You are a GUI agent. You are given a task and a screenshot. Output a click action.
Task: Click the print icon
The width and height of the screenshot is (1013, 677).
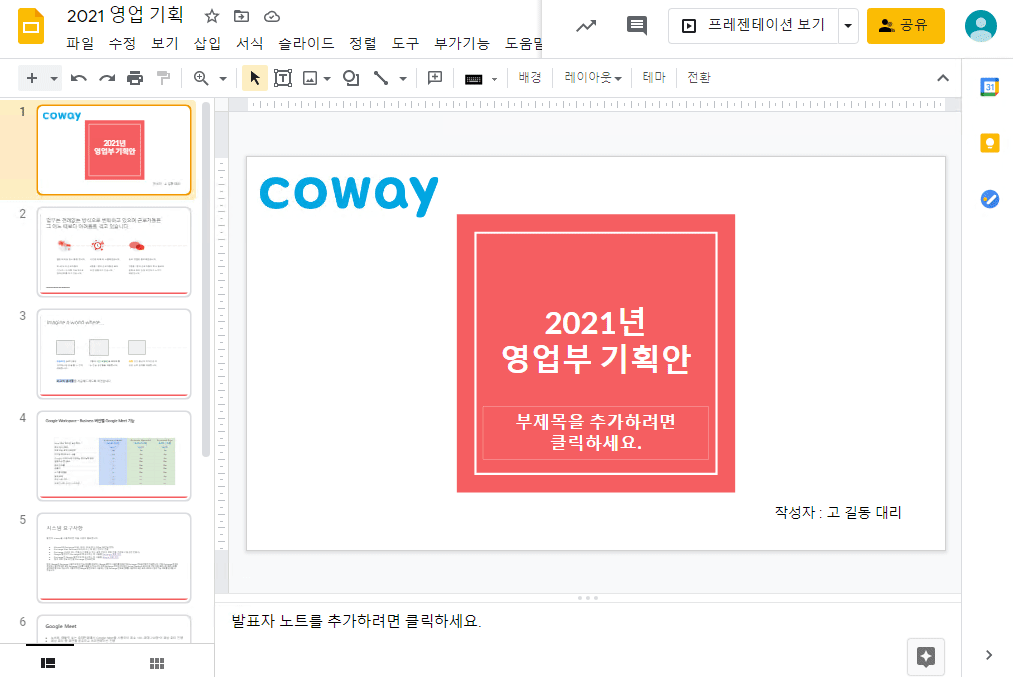click(x=135, y=78)
